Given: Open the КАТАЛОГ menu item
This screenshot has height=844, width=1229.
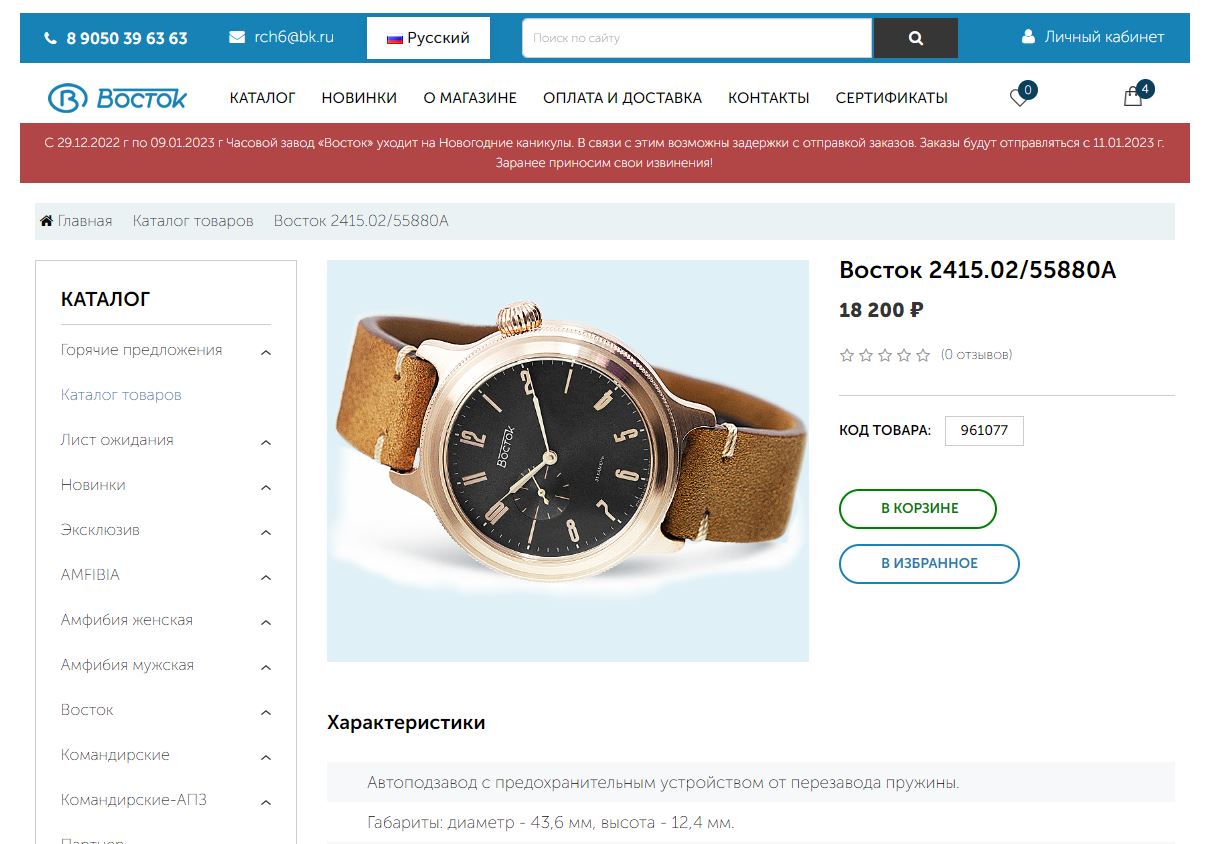Looking at the screenshot, I should point(262,98).
